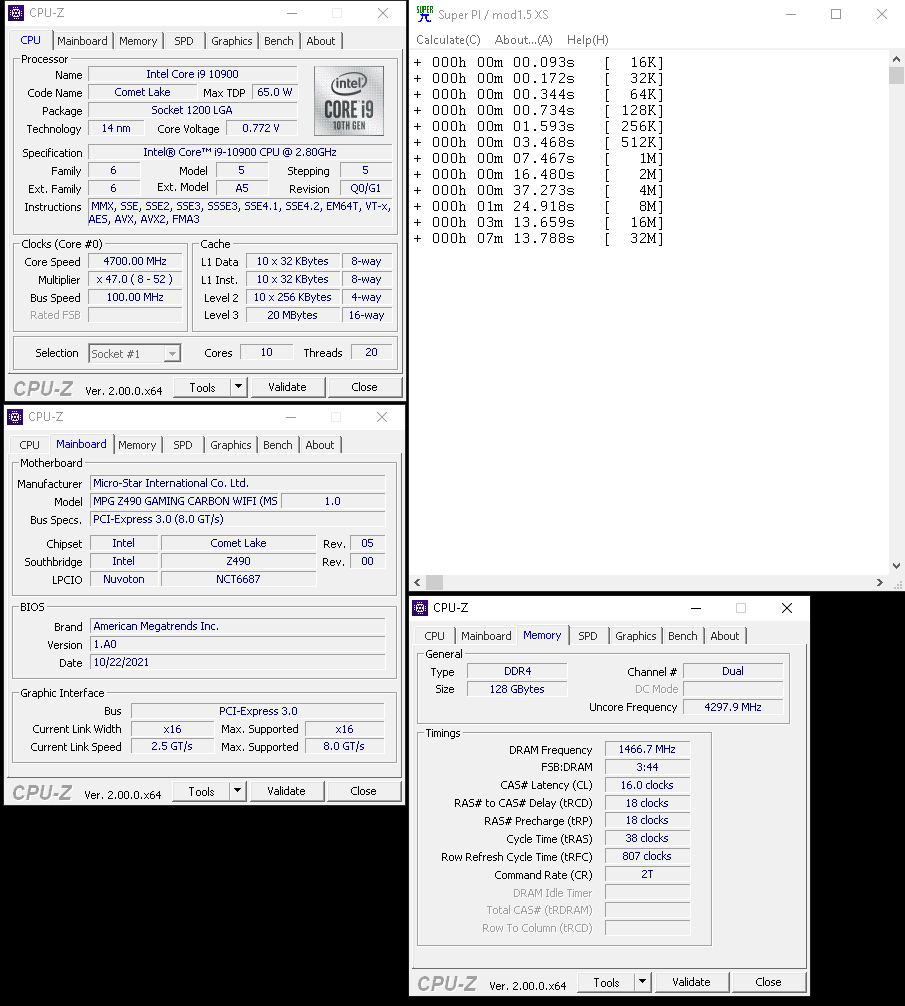Click Validate button in Mainboard window

286,791
